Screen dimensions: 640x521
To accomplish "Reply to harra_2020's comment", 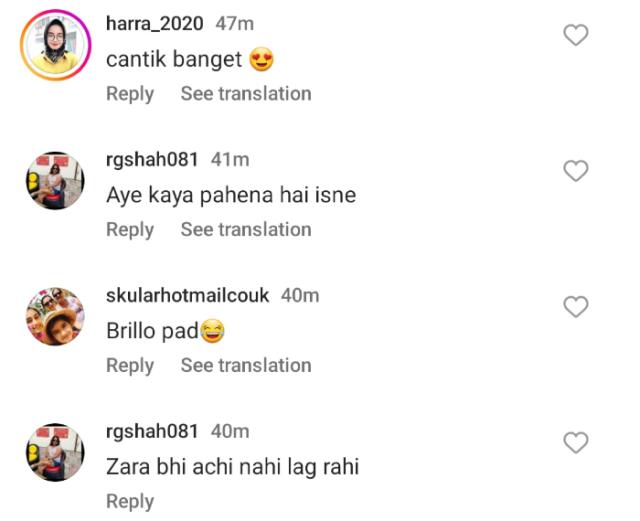I will click(130, 94).
